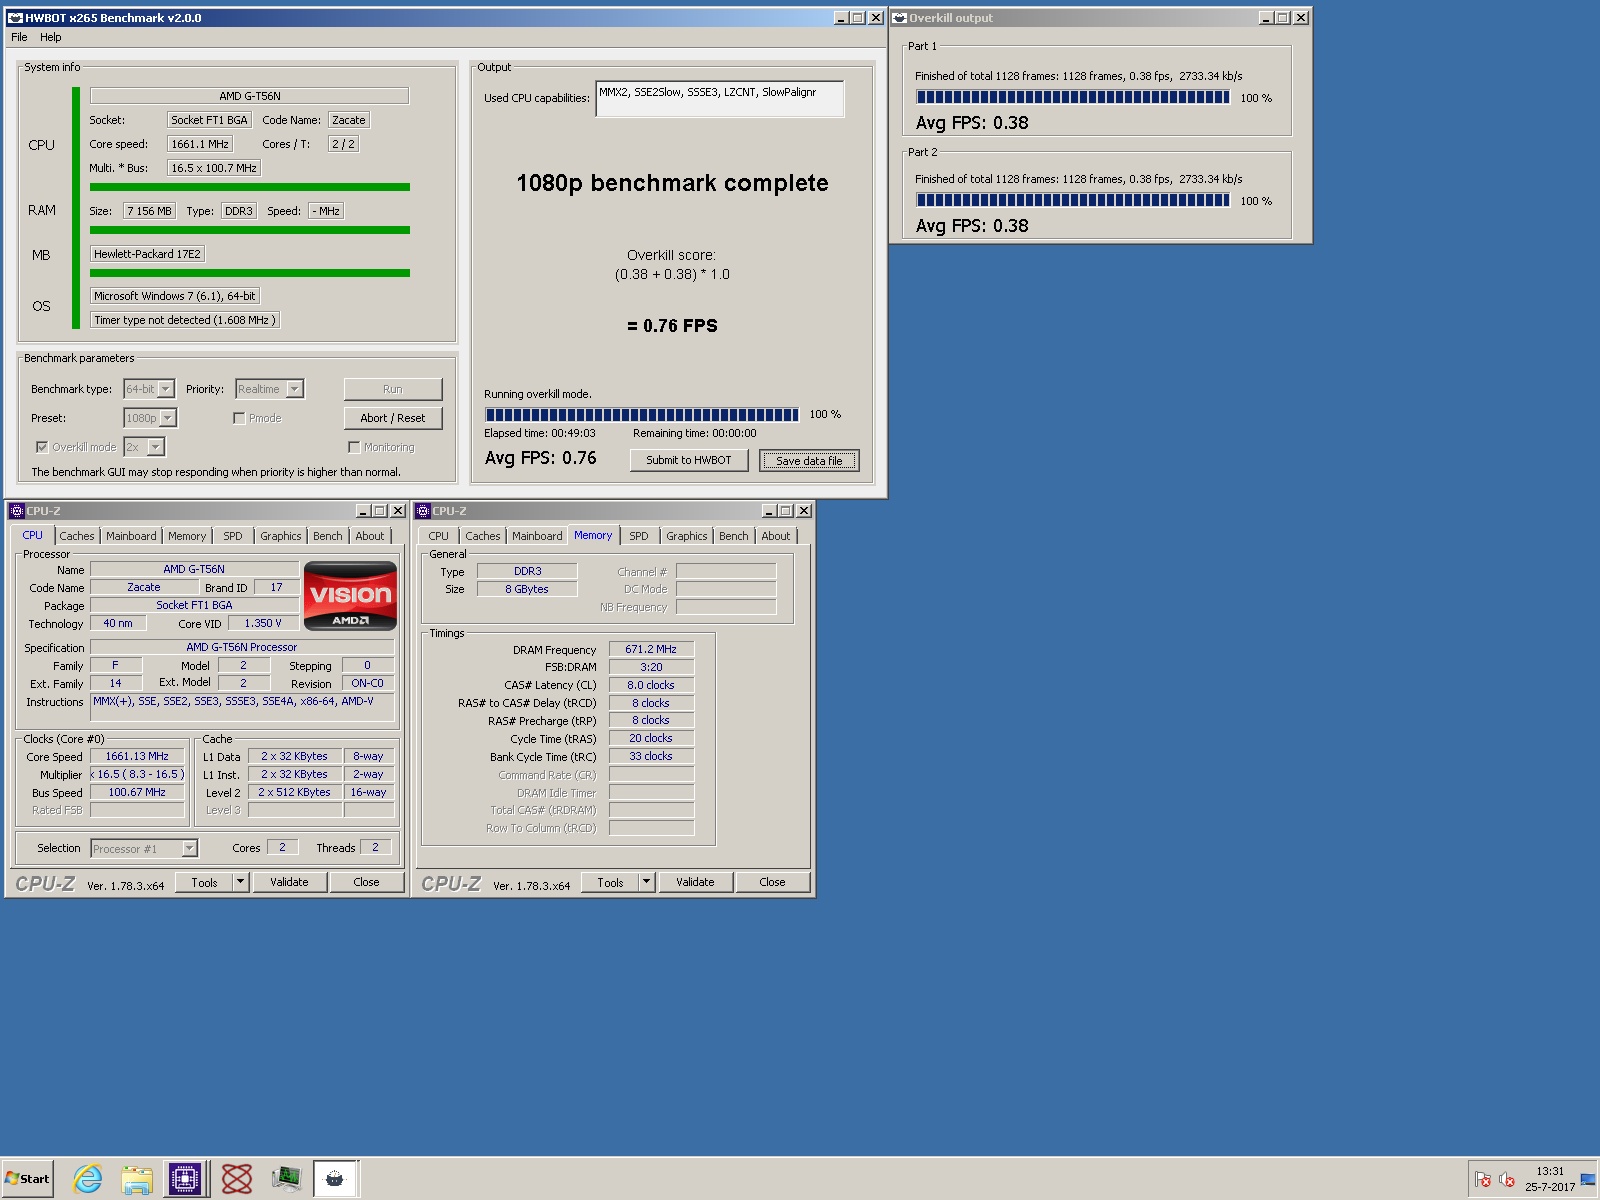Click the disabled Run button
1600x1200 pixels.
coord(393,389)
